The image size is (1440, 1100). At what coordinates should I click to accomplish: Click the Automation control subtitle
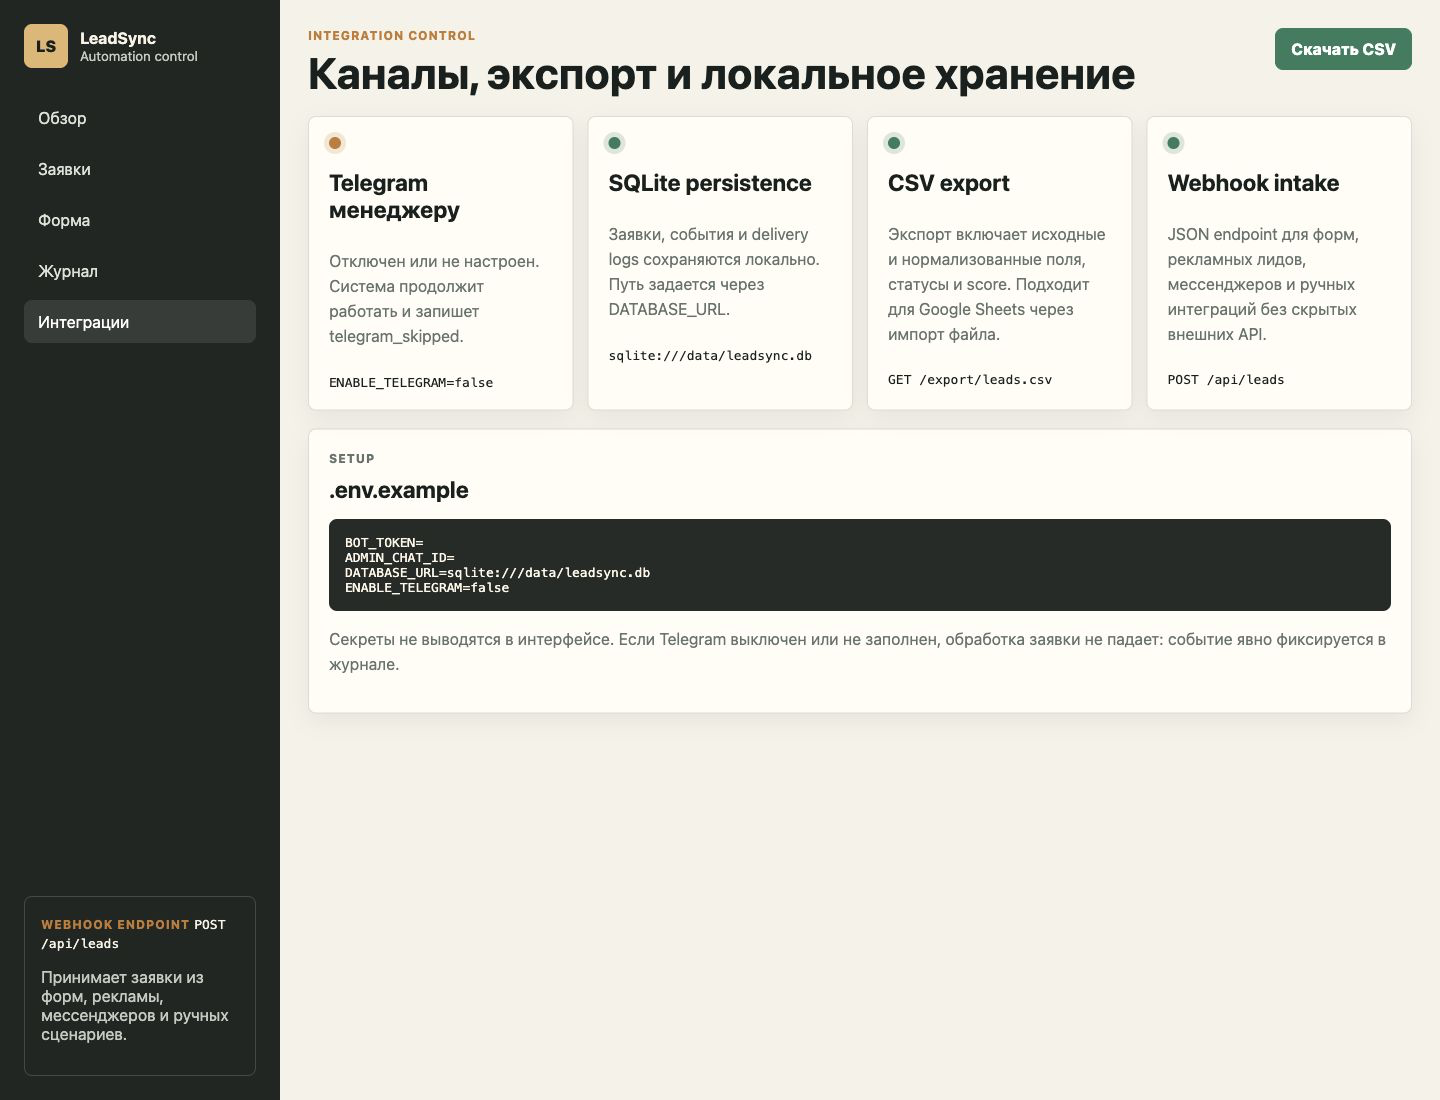point(139,57)
